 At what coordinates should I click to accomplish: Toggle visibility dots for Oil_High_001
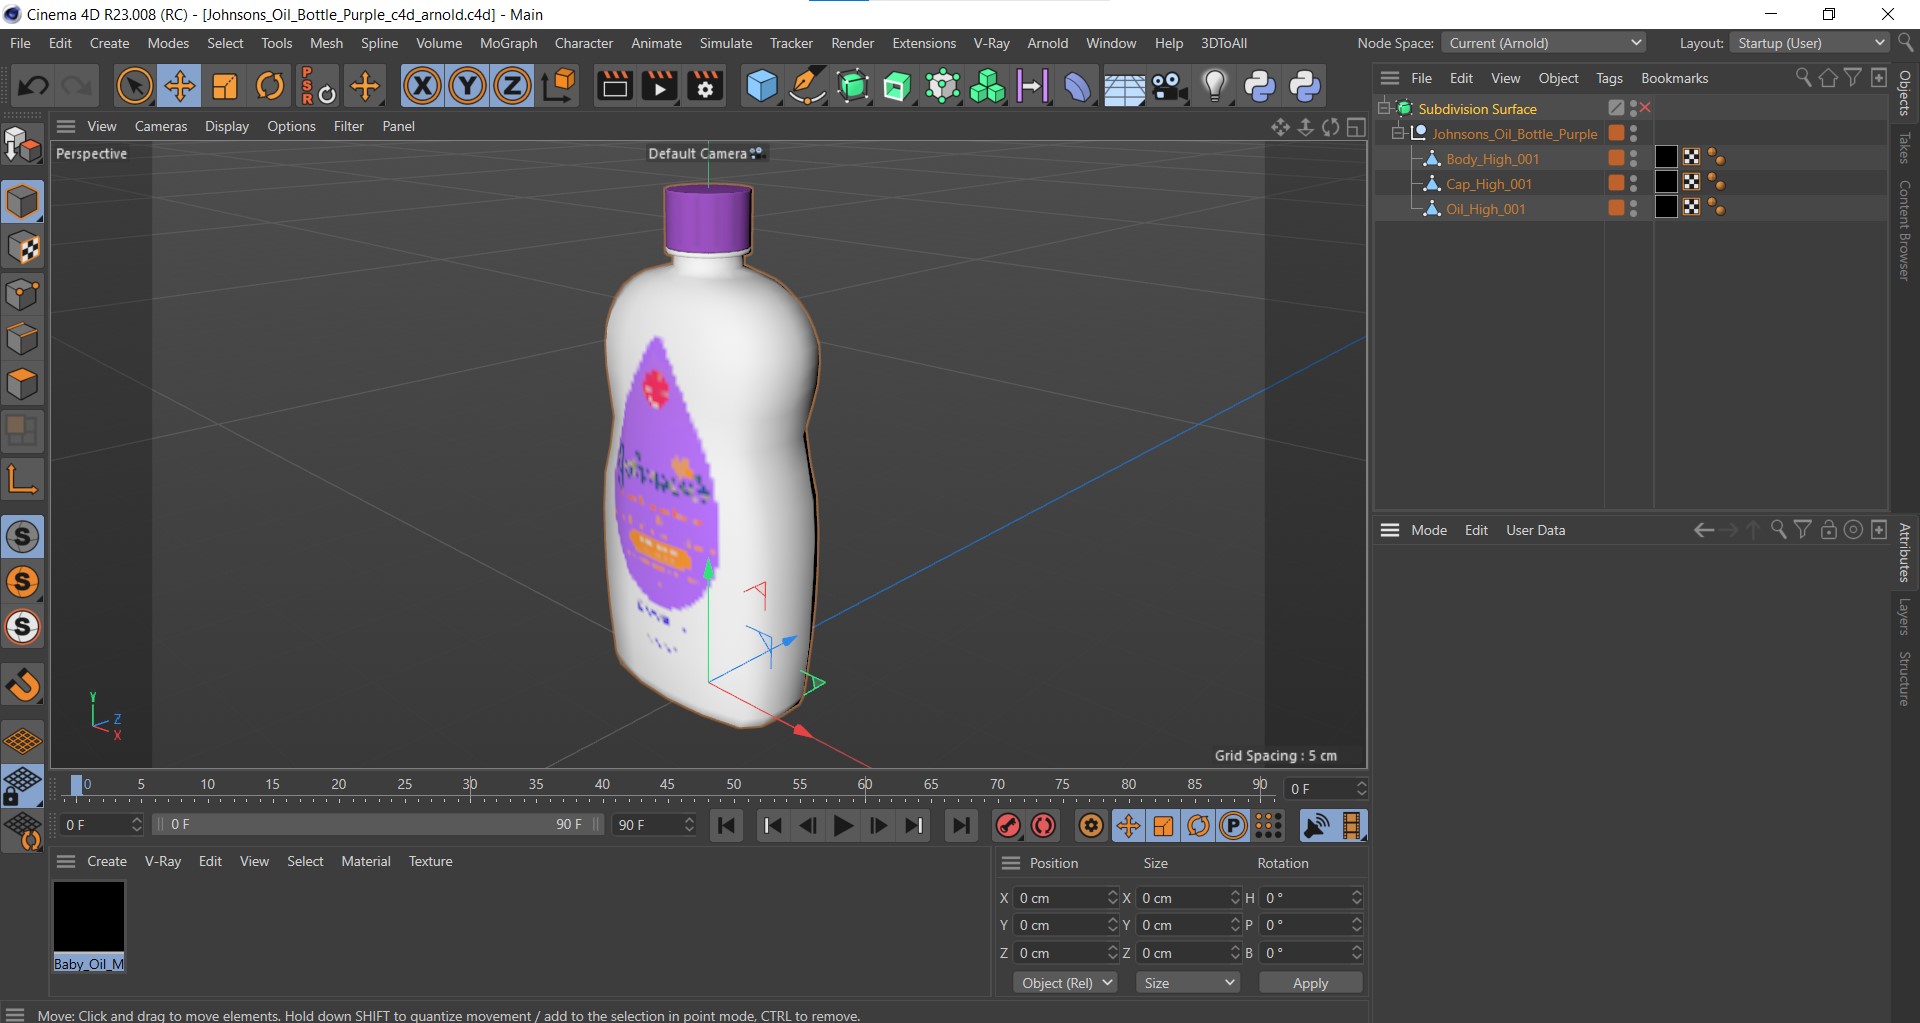click(1633, 208)
